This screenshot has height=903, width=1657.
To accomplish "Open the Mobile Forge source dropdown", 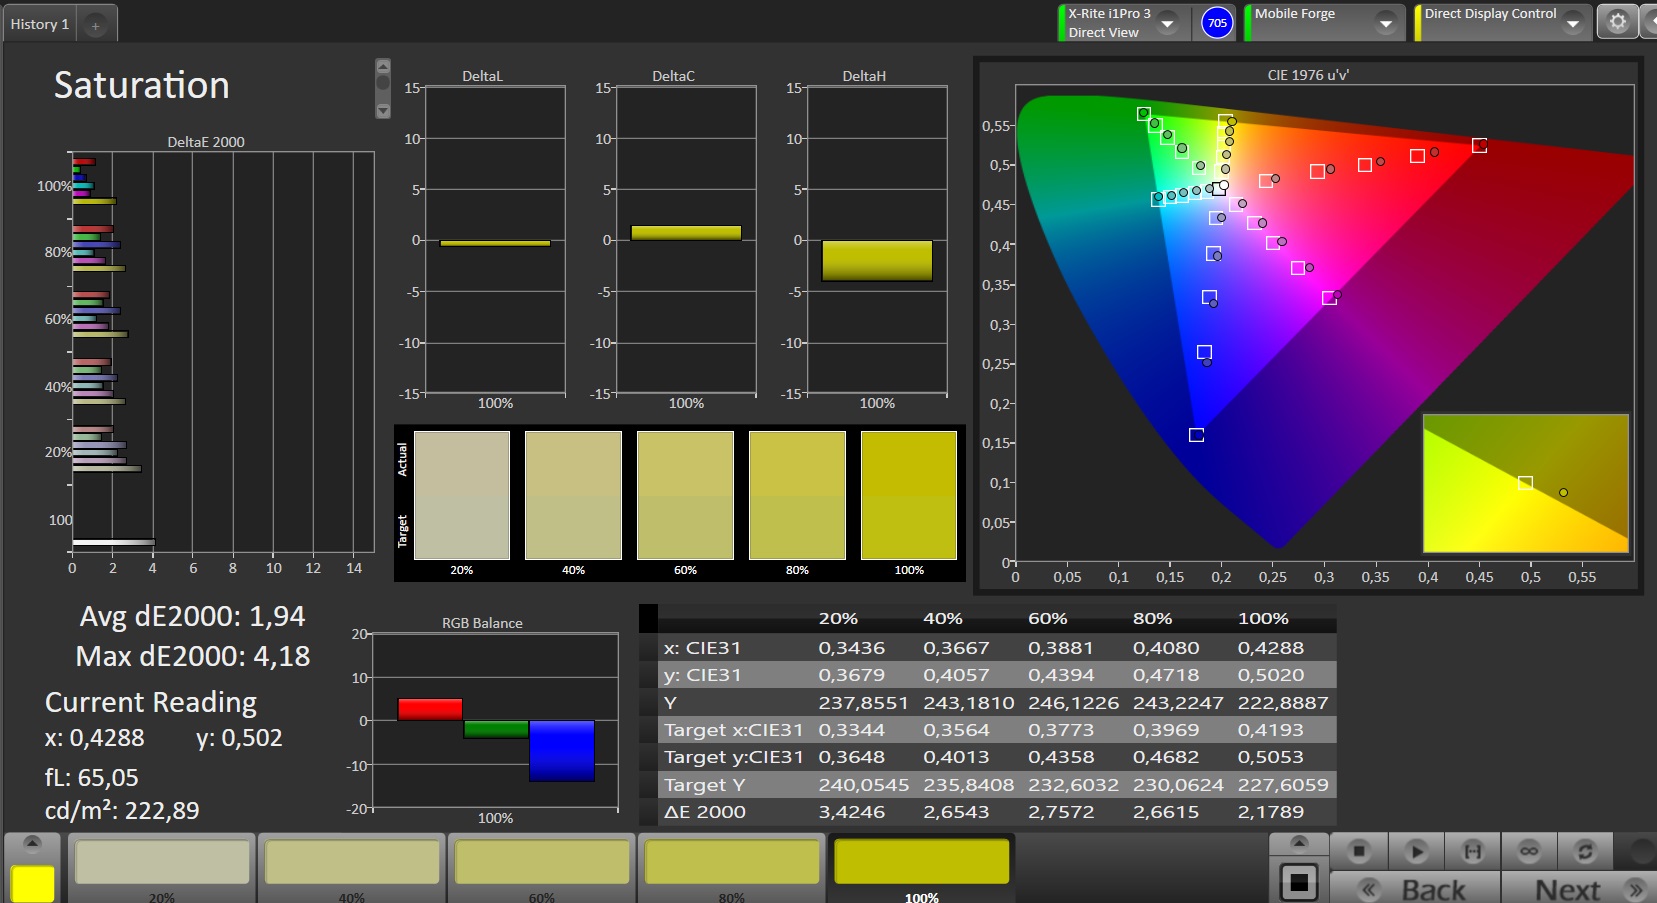I will (1385, 23).
